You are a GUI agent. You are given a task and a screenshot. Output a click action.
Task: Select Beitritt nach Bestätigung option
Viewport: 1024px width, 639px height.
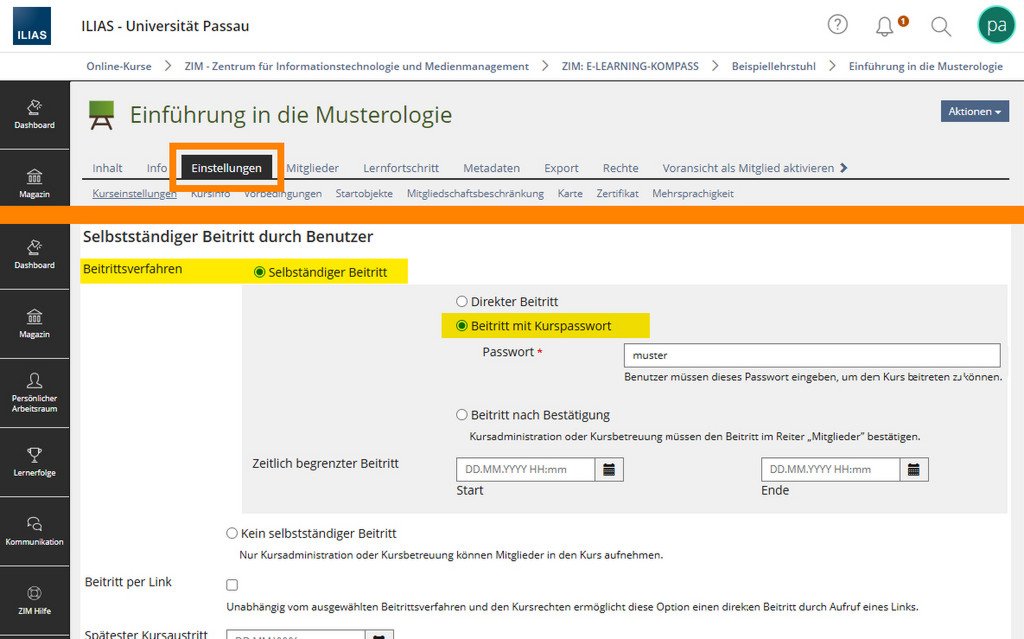(x=462, y=415)
